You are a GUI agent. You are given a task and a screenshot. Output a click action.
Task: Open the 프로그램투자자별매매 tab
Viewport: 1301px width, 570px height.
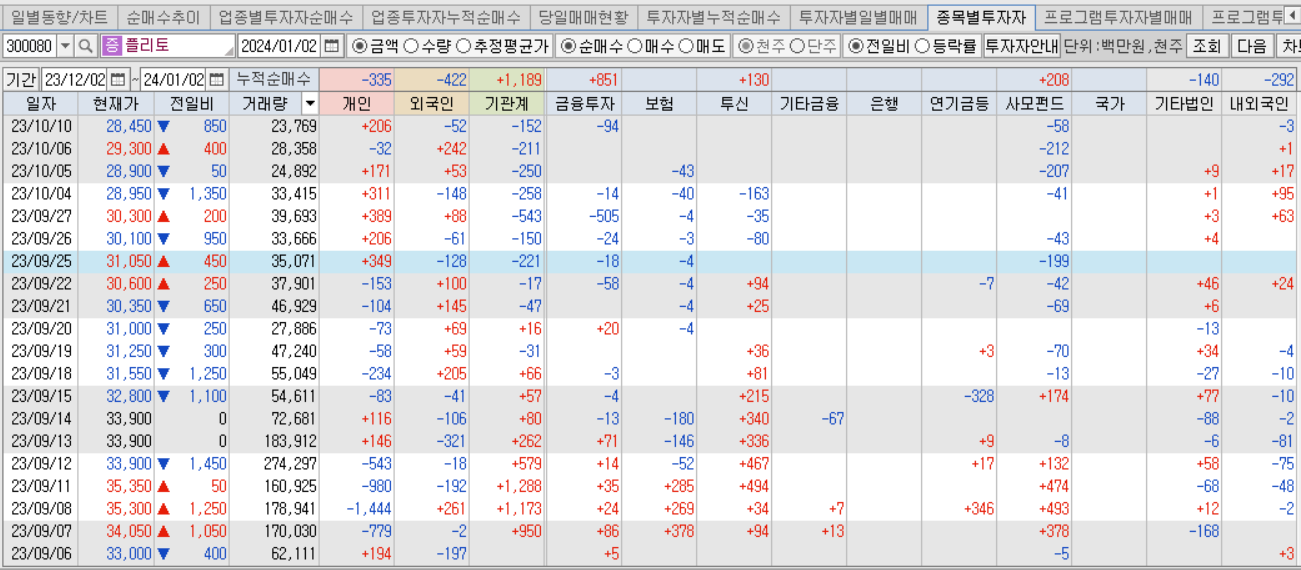pos(1118,17)
